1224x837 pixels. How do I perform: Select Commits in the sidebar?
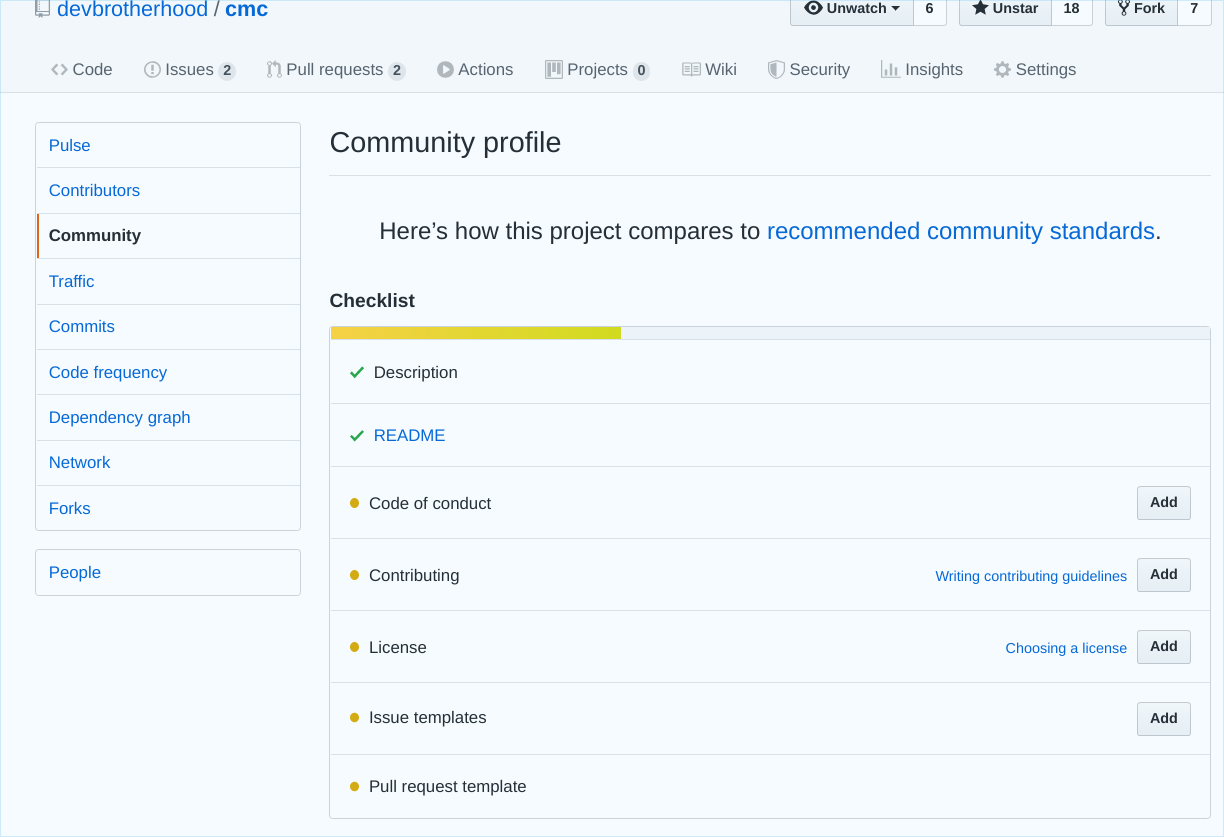tap(168, 327)
